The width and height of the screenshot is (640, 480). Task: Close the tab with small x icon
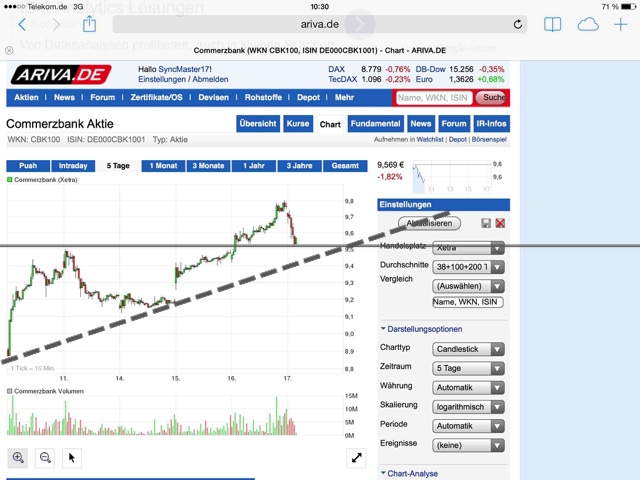[9, 50]
